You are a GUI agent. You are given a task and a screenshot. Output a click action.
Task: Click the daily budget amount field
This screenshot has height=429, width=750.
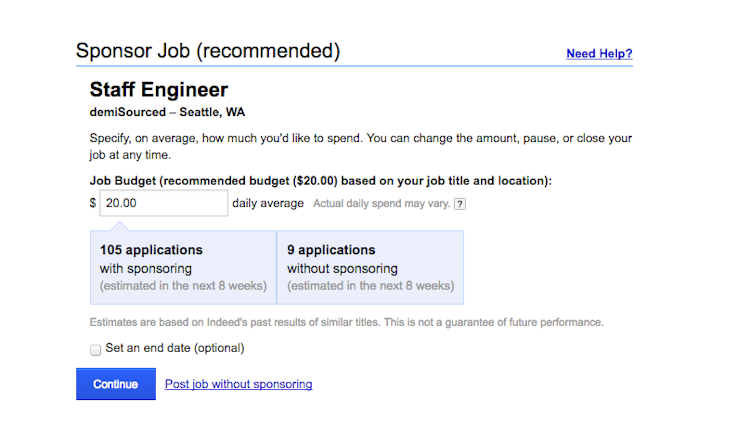164,203
